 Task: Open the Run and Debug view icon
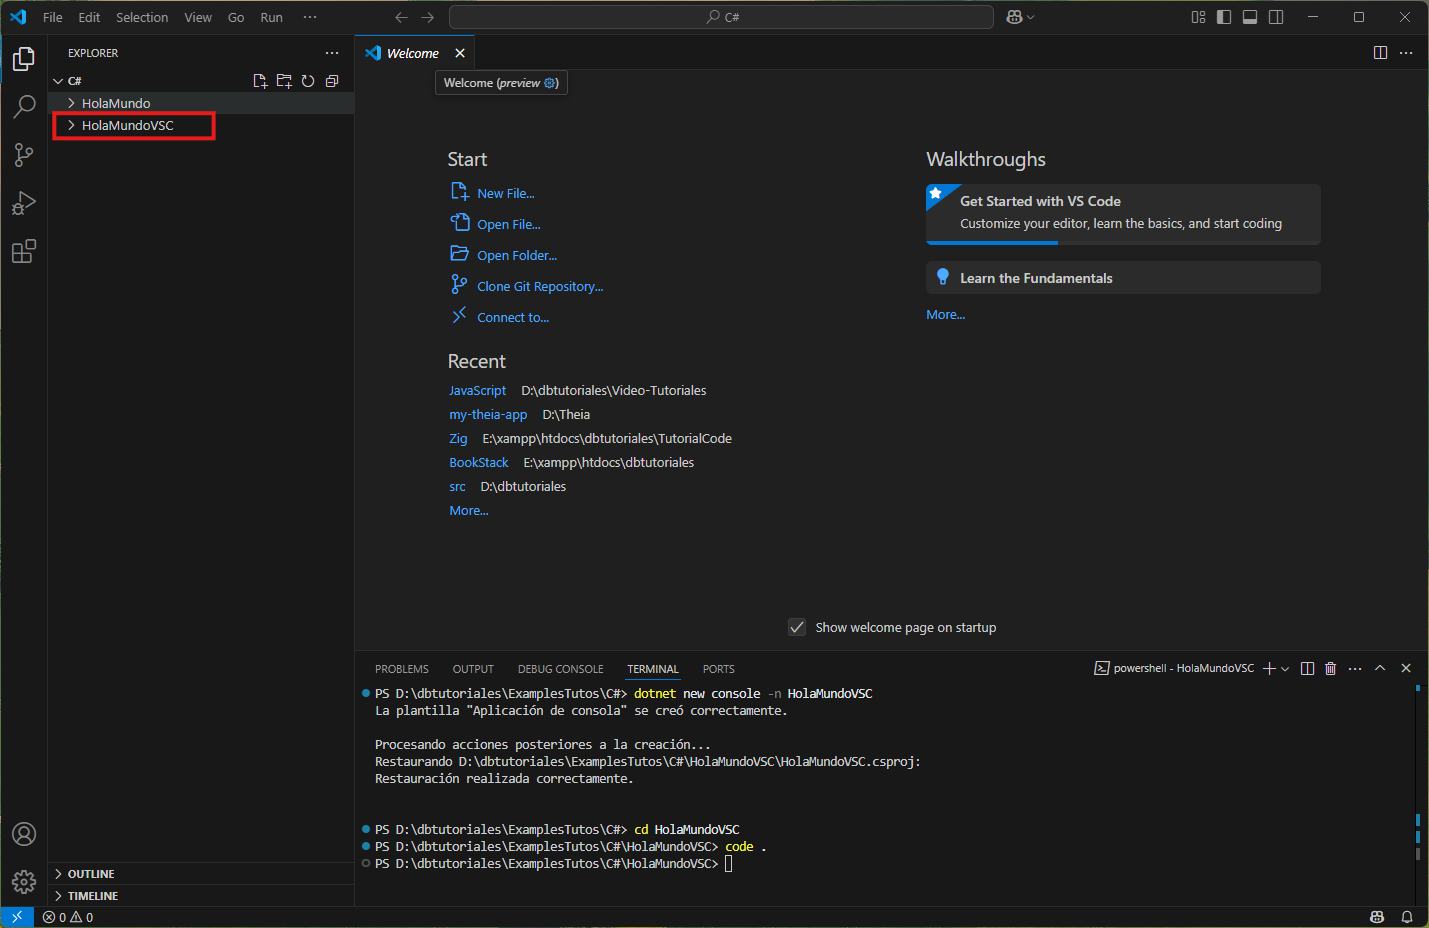coord(24,203)
